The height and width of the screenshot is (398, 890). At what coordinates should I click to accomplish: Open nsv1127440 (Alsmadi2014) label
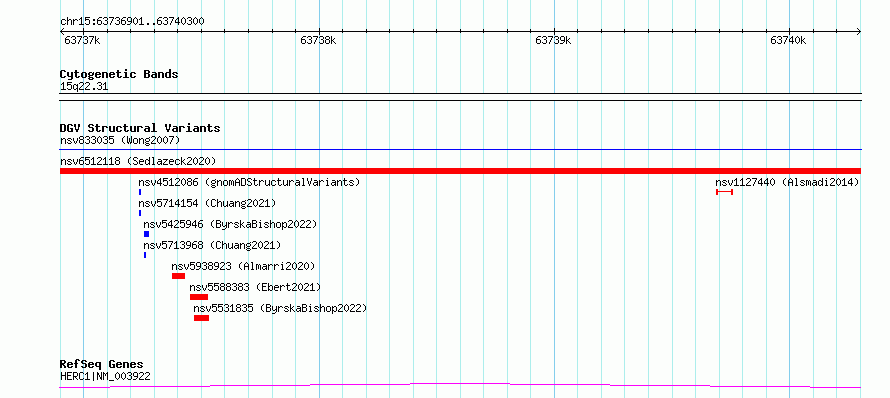point(787,182)
